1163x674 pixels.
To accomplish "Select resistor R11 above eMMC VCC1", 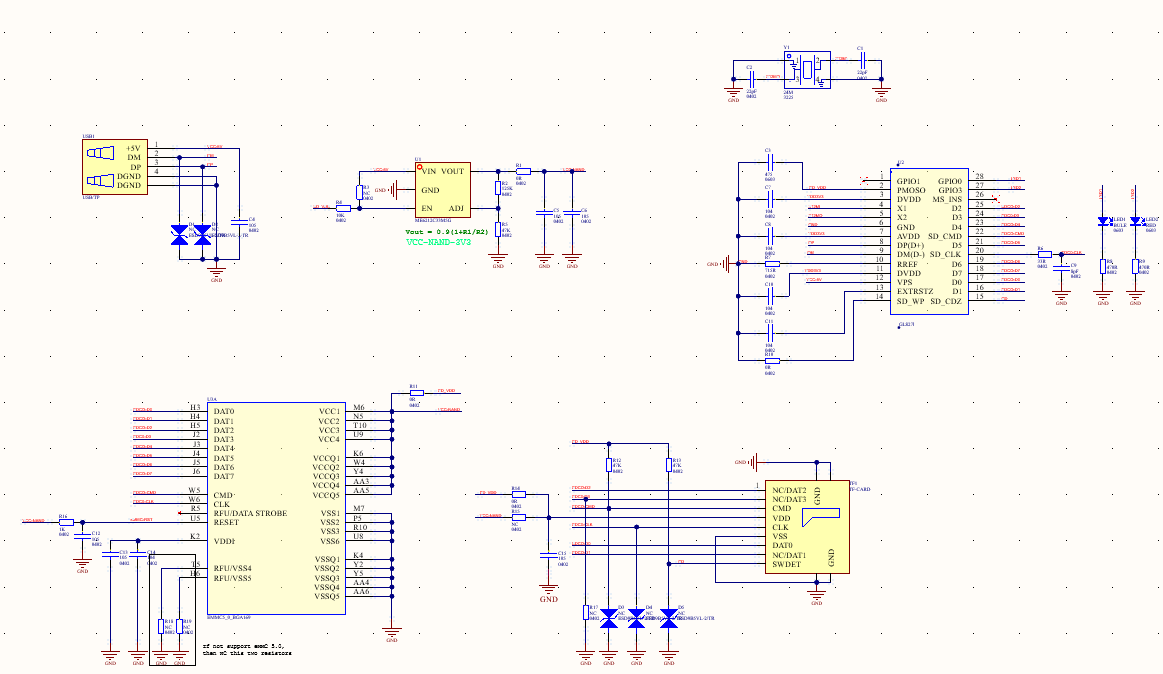I will pyautogui.click(x=416, y=392).
